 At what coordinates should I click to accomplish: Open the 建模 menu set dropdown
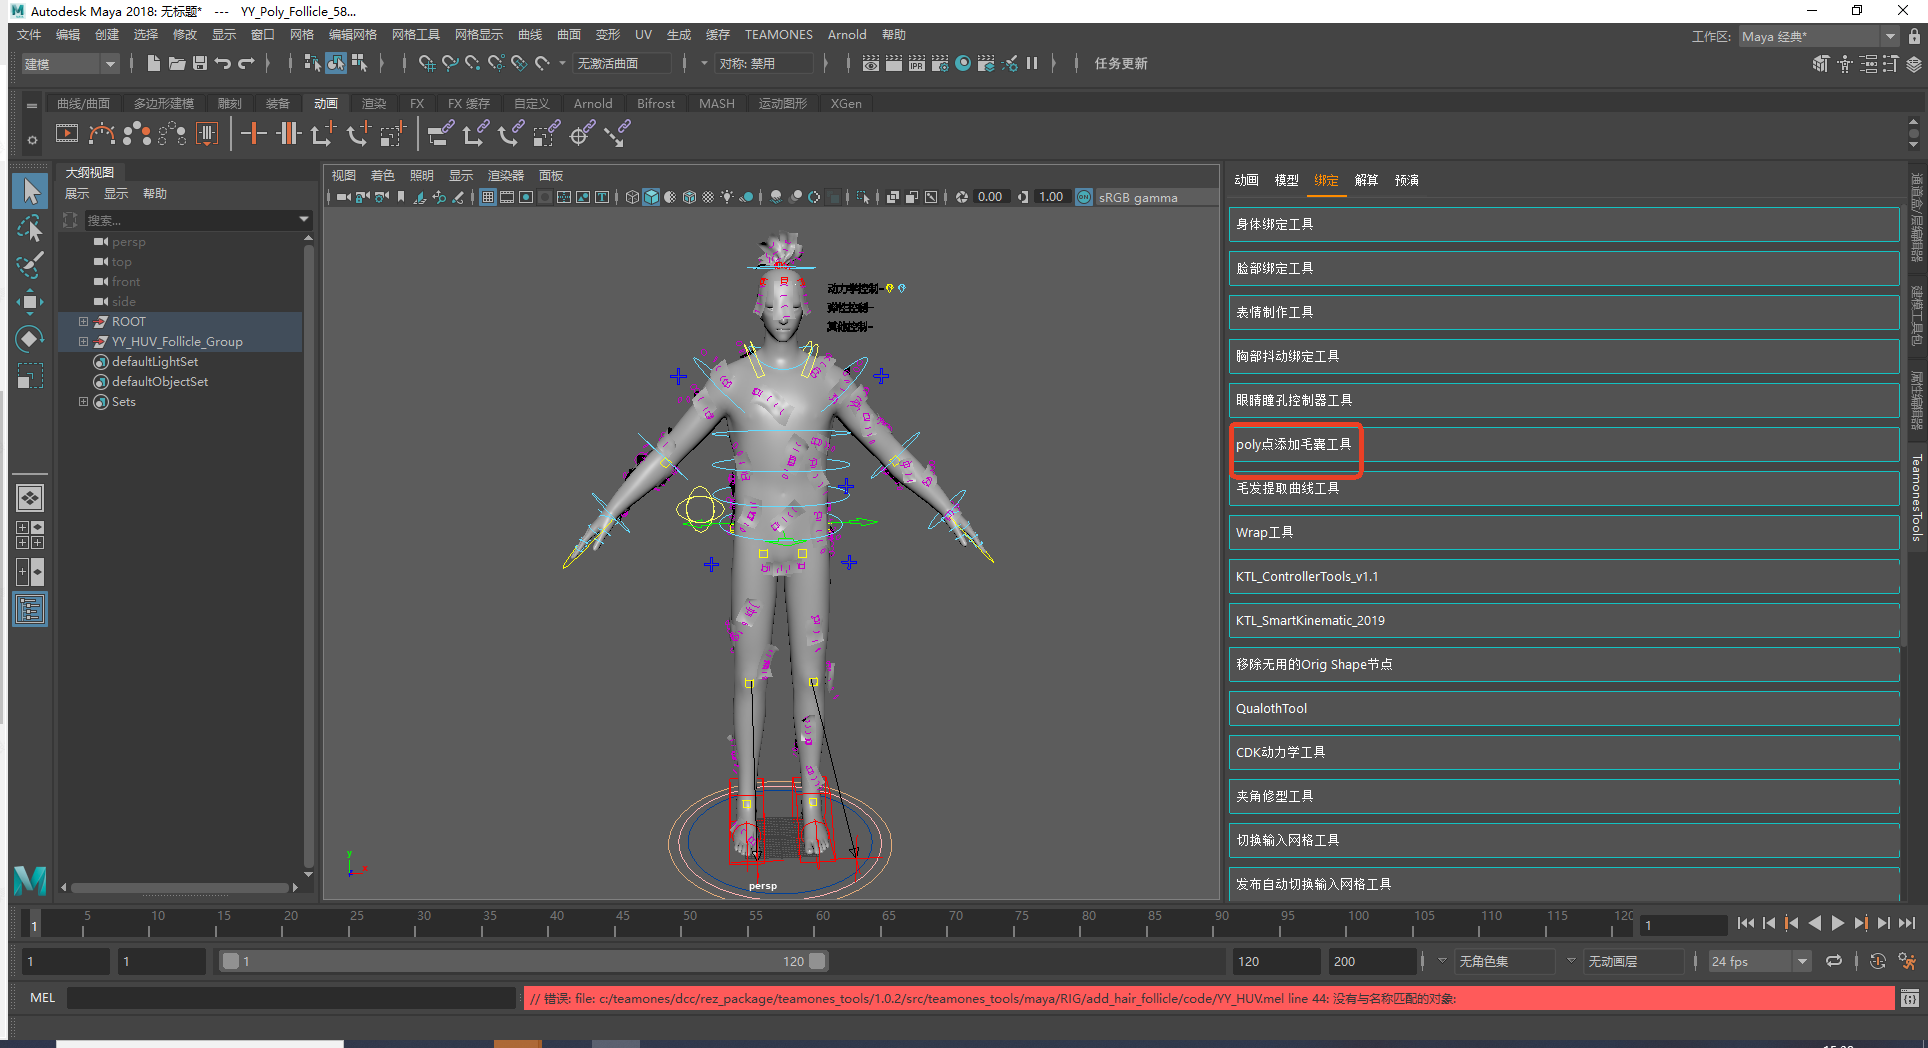(x=70, y=64)
